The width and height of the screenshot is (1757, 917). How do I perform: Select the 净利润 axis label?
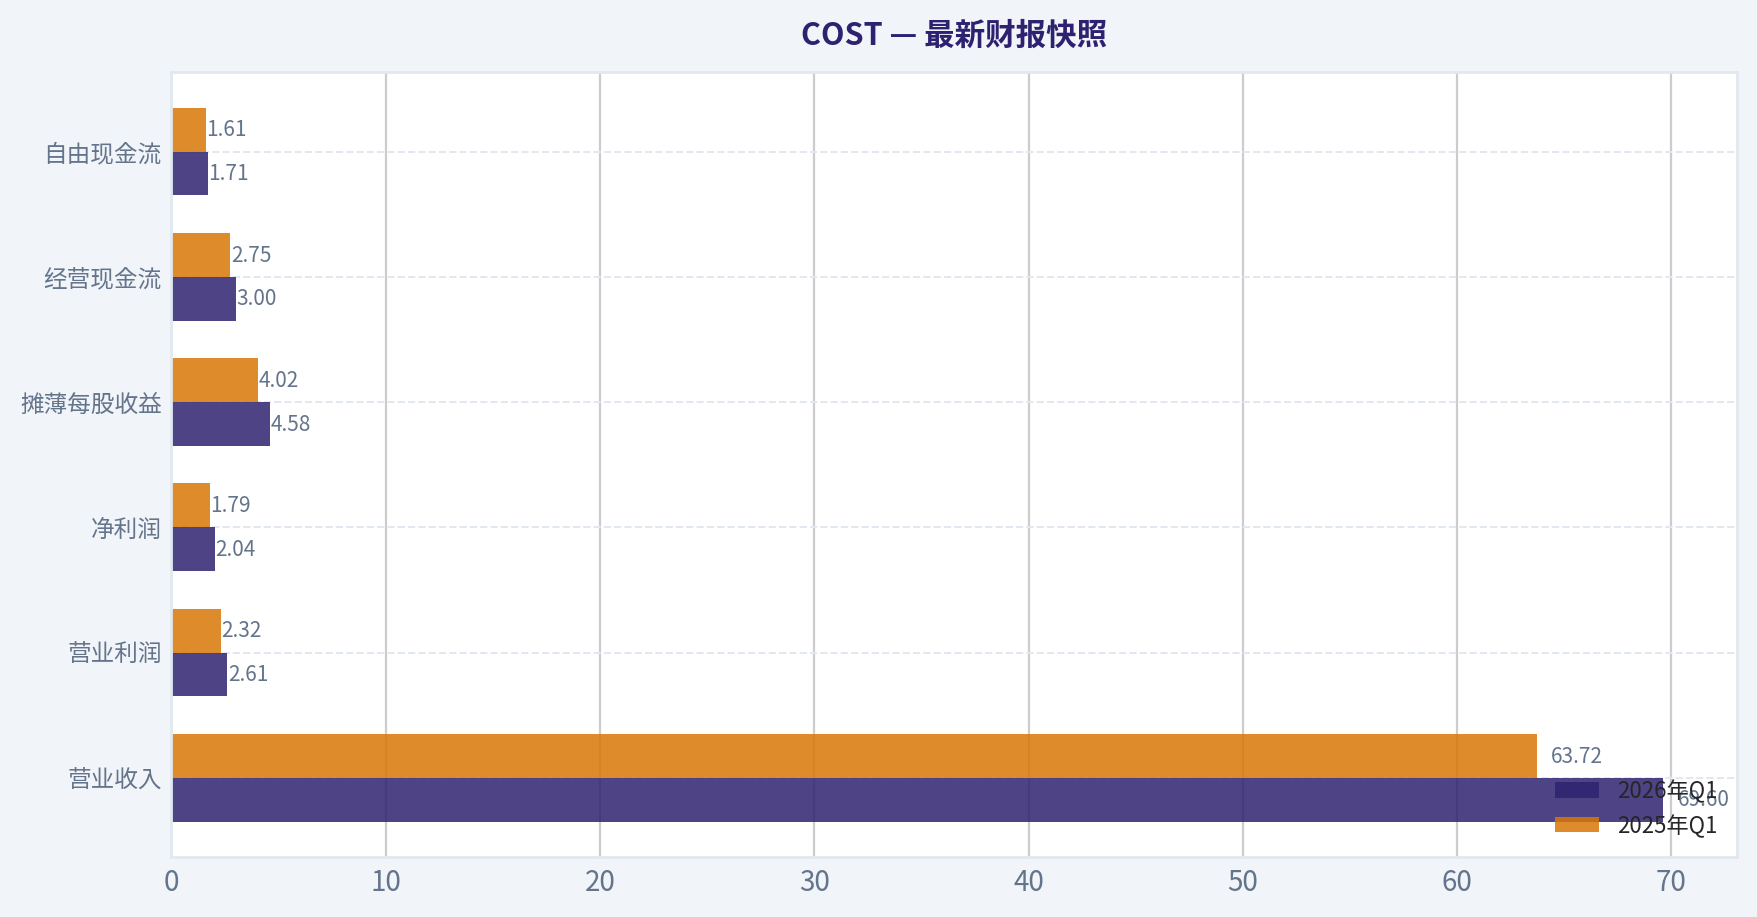(126, 528)
